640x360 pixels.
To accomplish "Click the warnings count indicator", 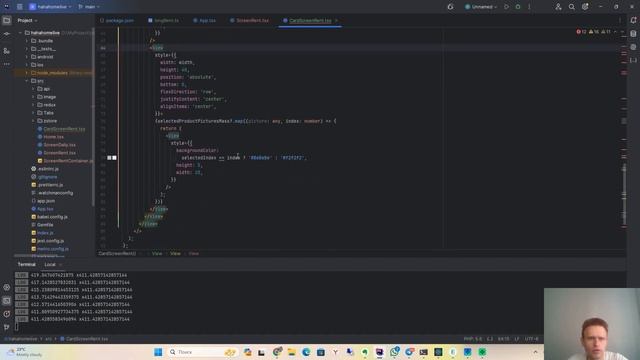I will [x=594, y=31].
